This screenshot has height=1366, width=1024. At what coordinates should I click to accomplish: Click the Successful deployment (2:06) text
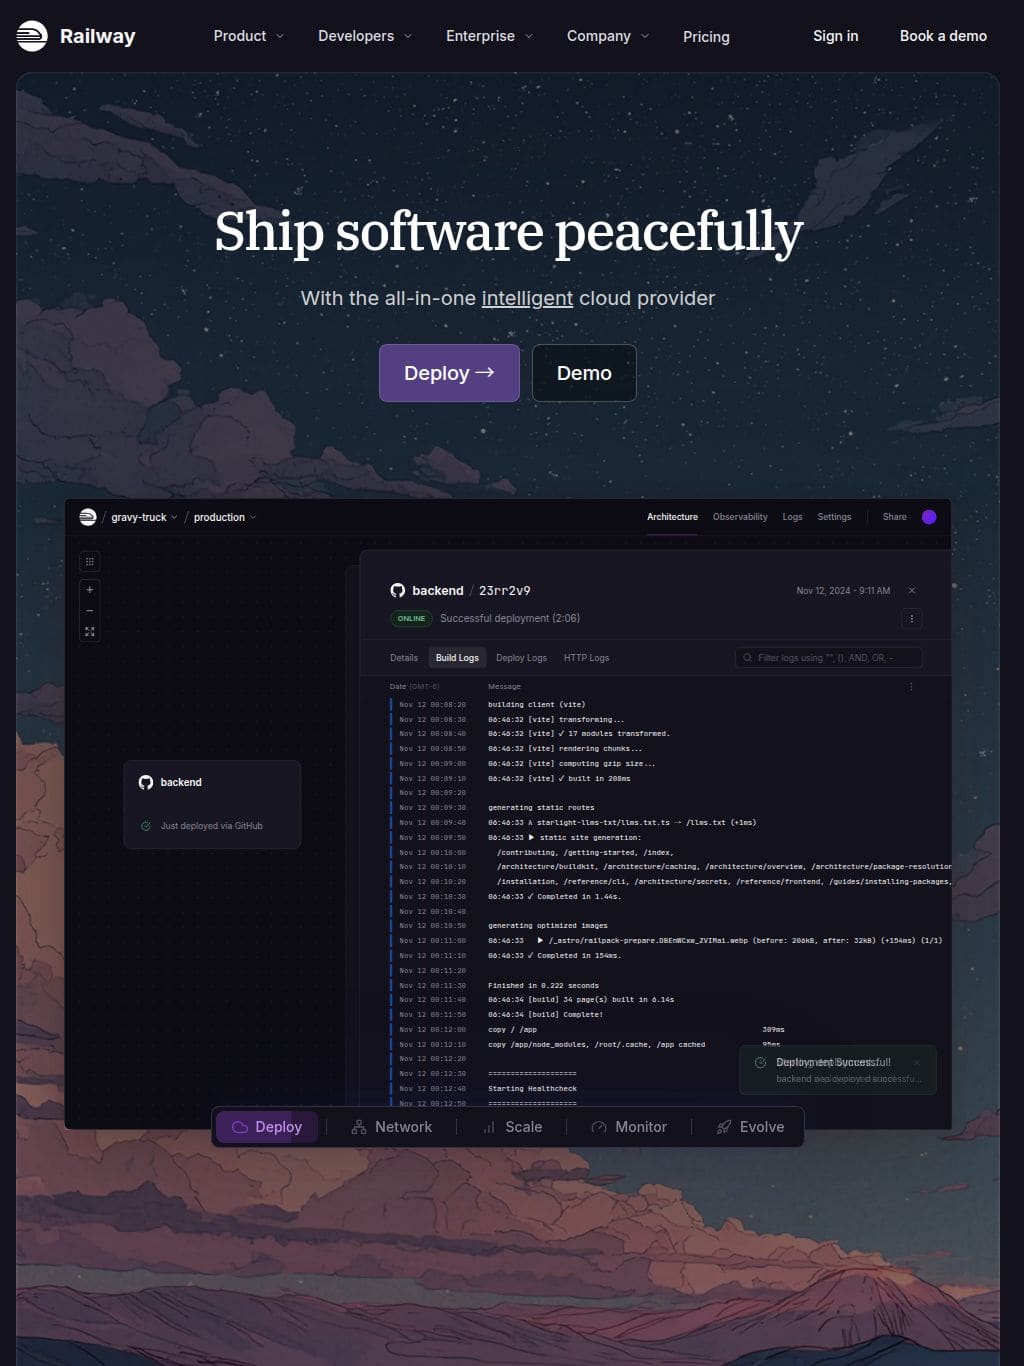[510, 619]
